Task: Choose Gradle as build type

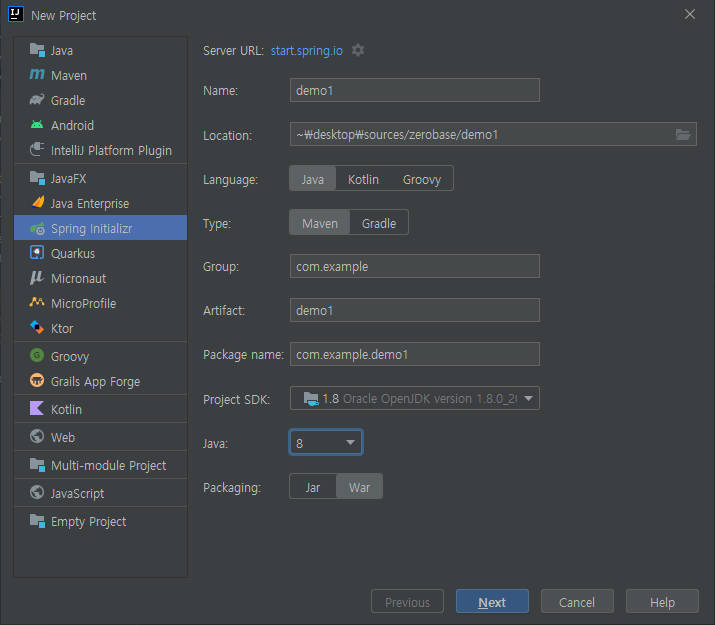Action: (x=379, y=223)
